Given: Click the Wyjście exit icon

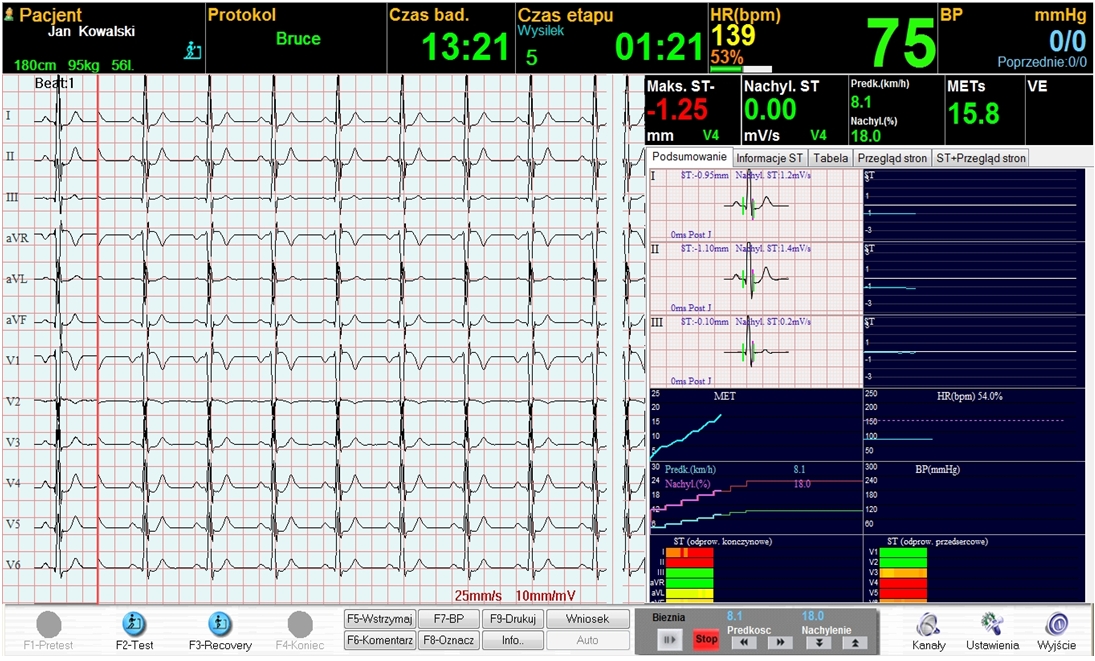Looking at the screenshot, I should [x=1056, y=624].
